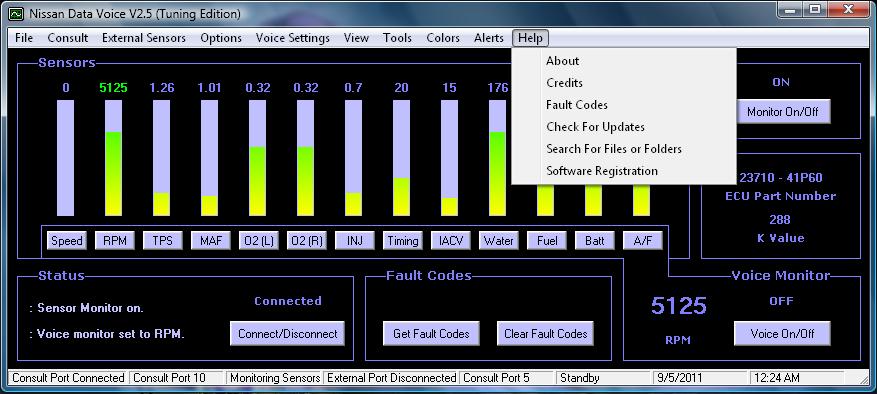The height and width of the screenshot is (394, 877).
Task: Click the TPS sensor button
Action: pyautogui.click(x=163, y=241)
